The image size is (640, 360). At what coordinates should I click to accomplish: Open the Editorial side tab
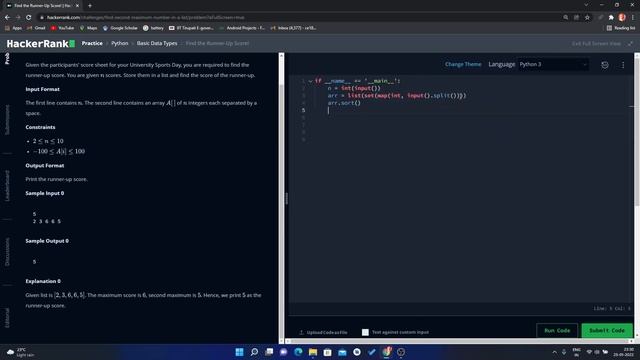tap(7, 318)
